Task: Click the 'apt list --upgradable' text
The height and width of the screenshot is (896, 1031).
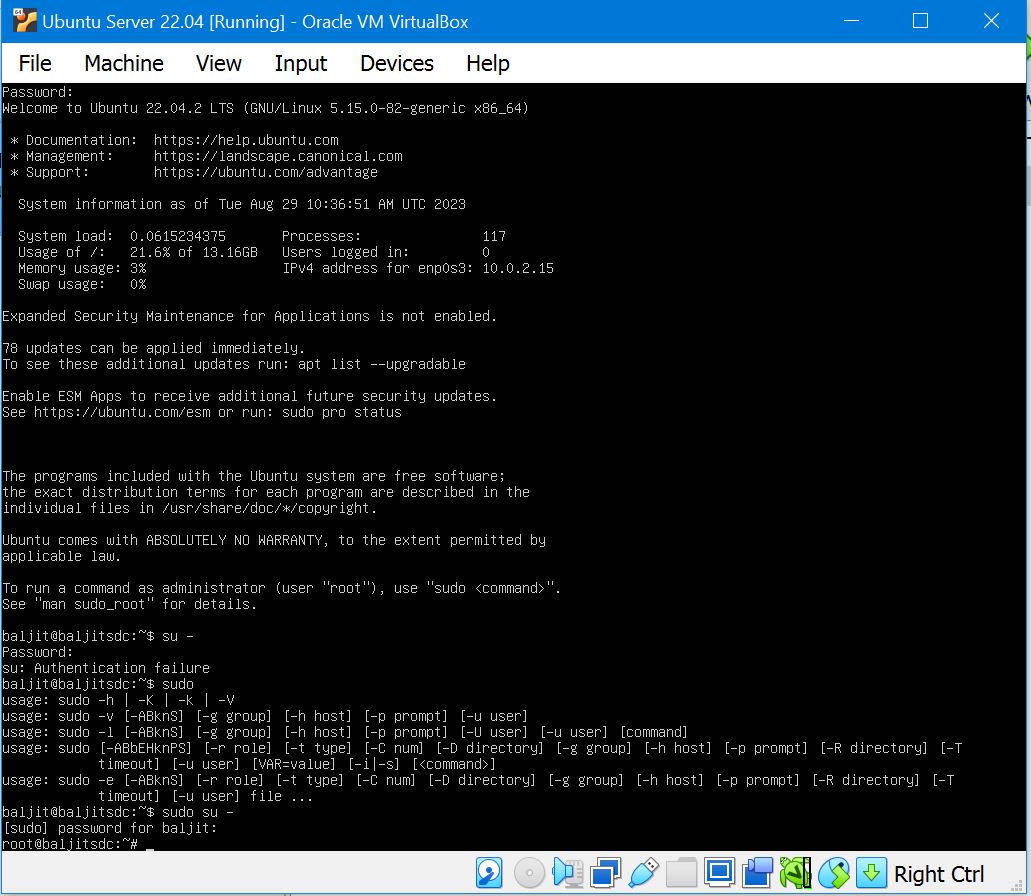Action: [x=381, y=364]
